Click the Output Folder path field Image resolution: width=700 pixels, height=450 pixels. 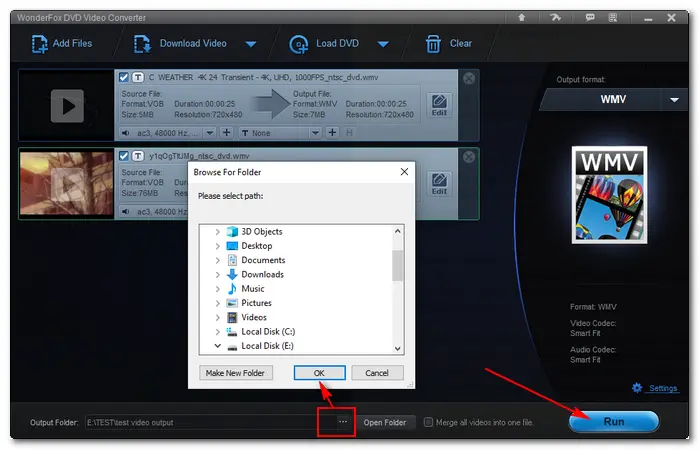(x=211, y=422)
